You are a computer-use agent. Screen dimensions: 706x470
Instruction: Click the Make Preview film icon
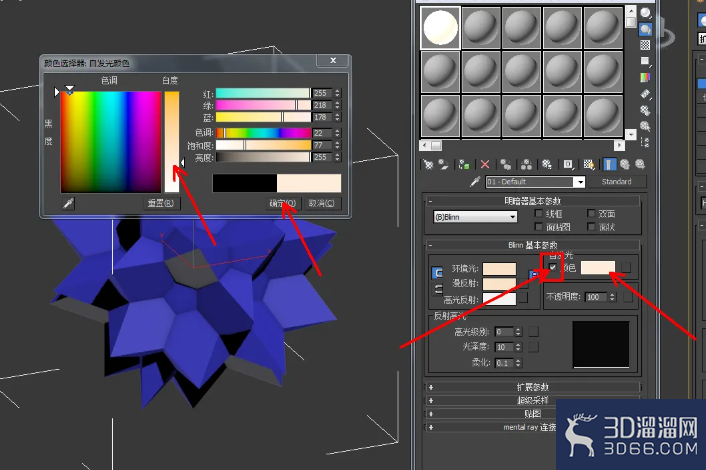pyautogui.click(x=645, y=94)
